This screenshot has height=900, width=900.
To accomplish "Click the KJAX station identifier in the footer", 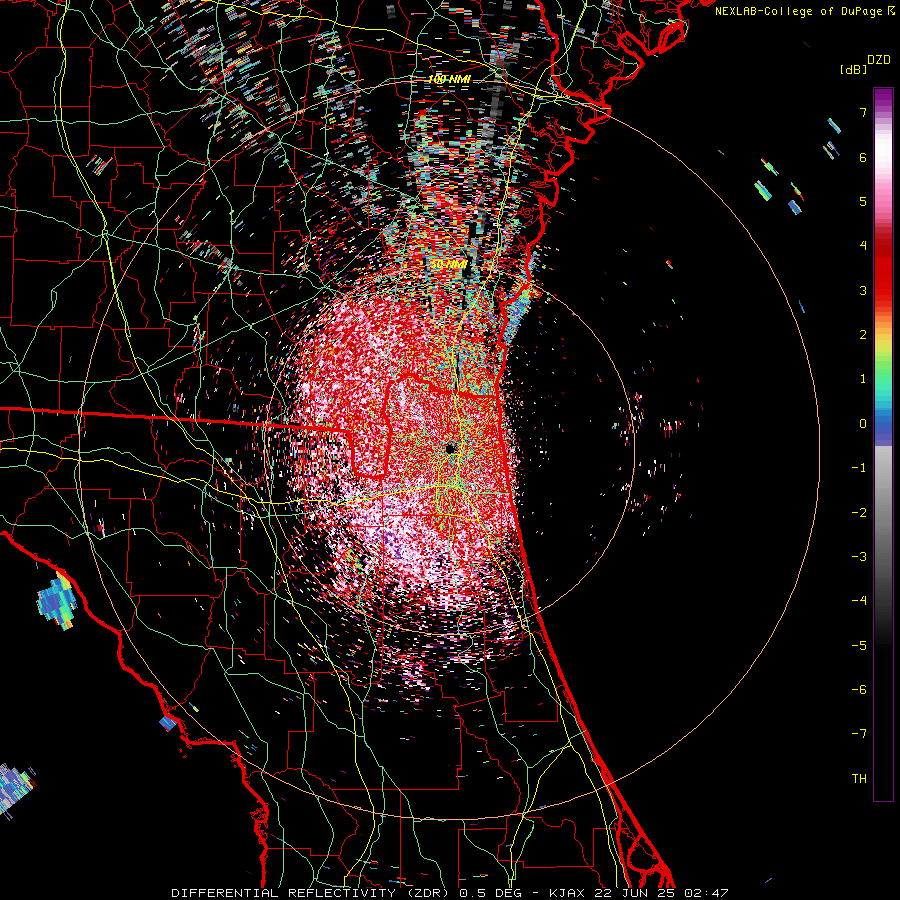I will coord(567,893).
